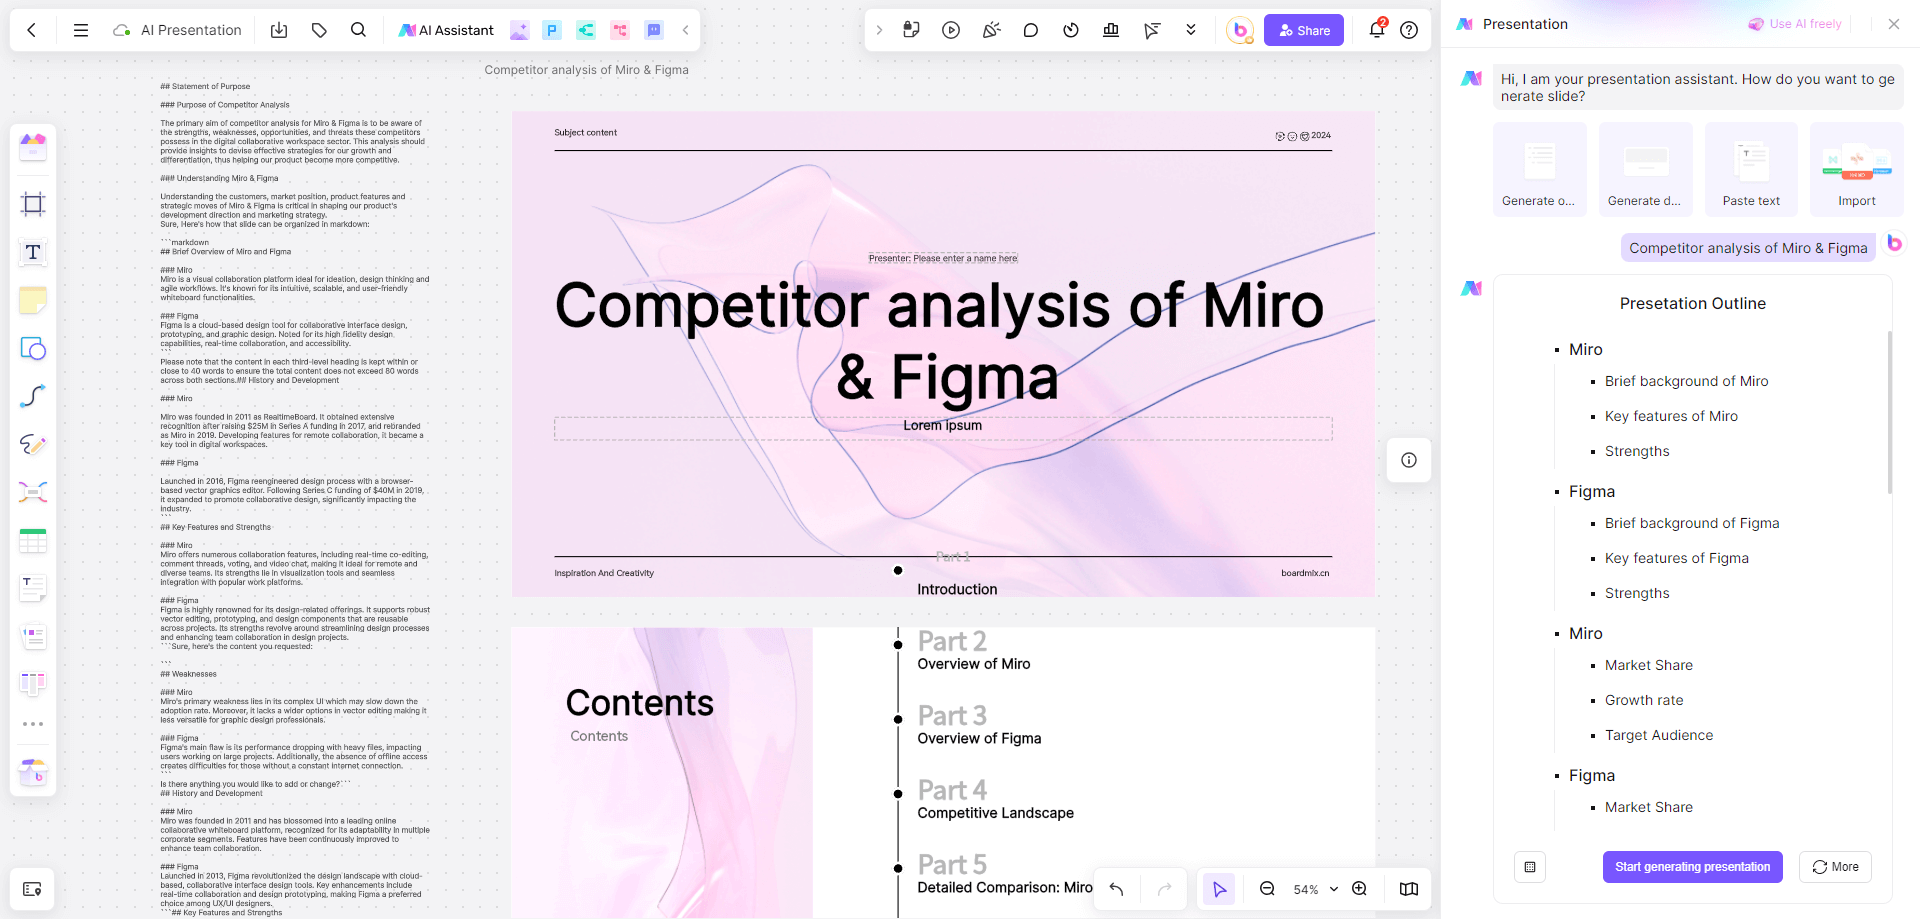Click the user avatar in top bar
The width and height of the screenshot is (1920, 919).
1240,30
